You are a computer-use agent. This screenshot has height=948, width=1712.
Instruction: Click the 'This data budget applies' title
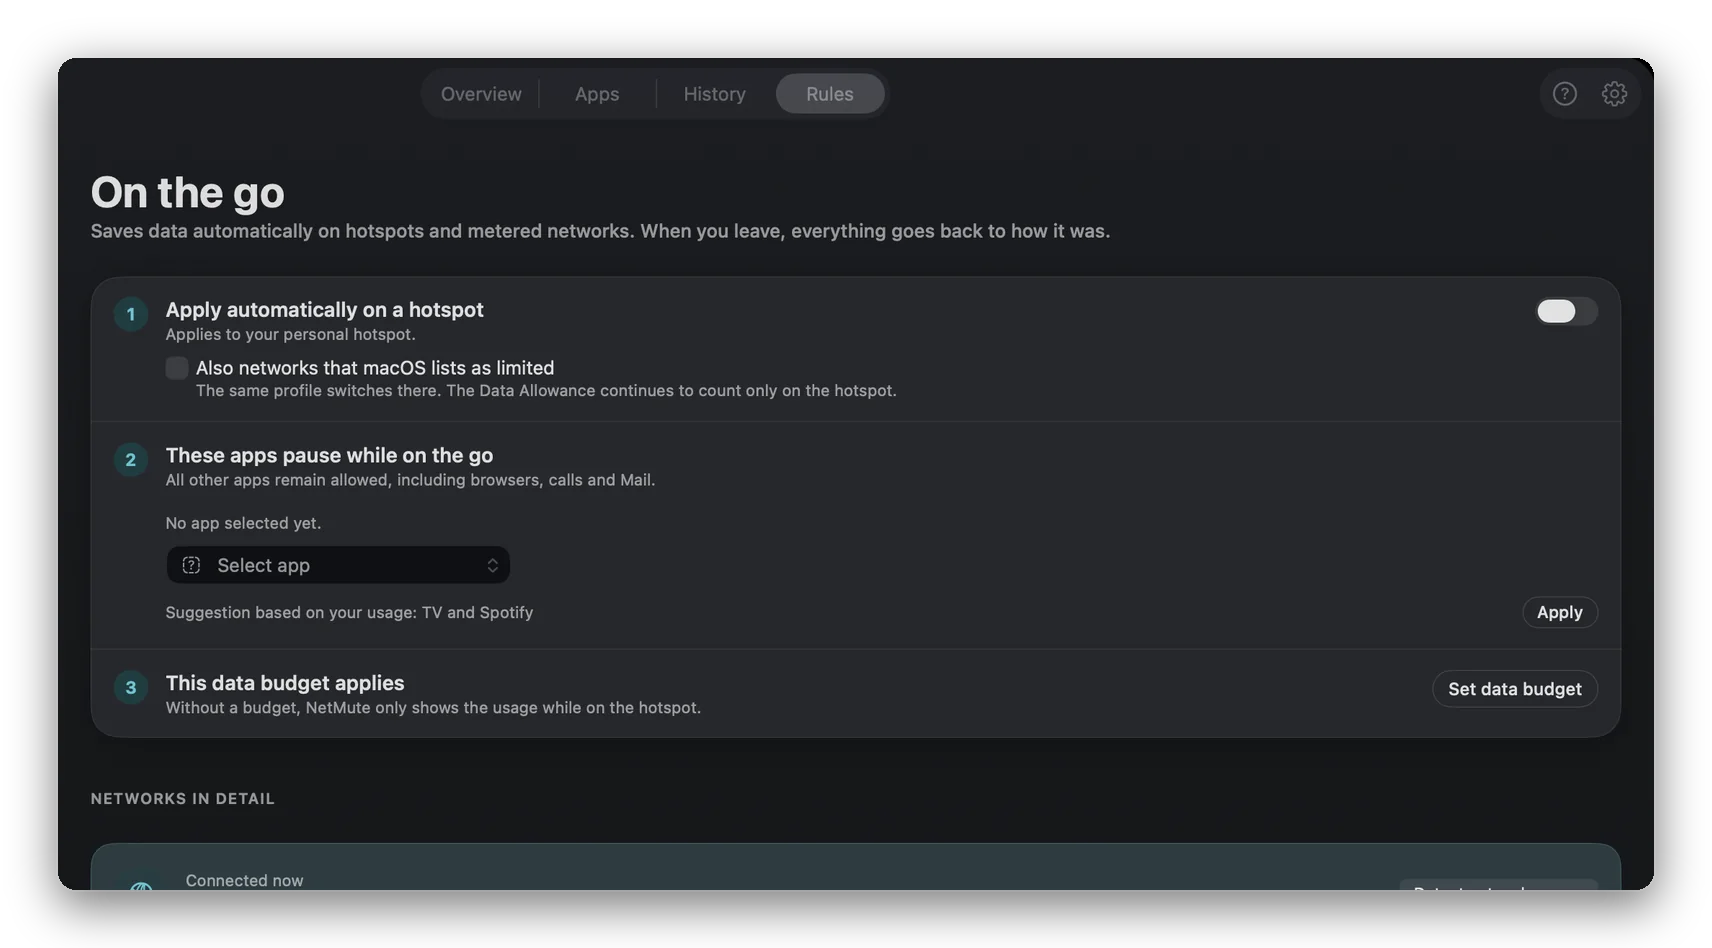pyautogui.click(x=285, y=683)
